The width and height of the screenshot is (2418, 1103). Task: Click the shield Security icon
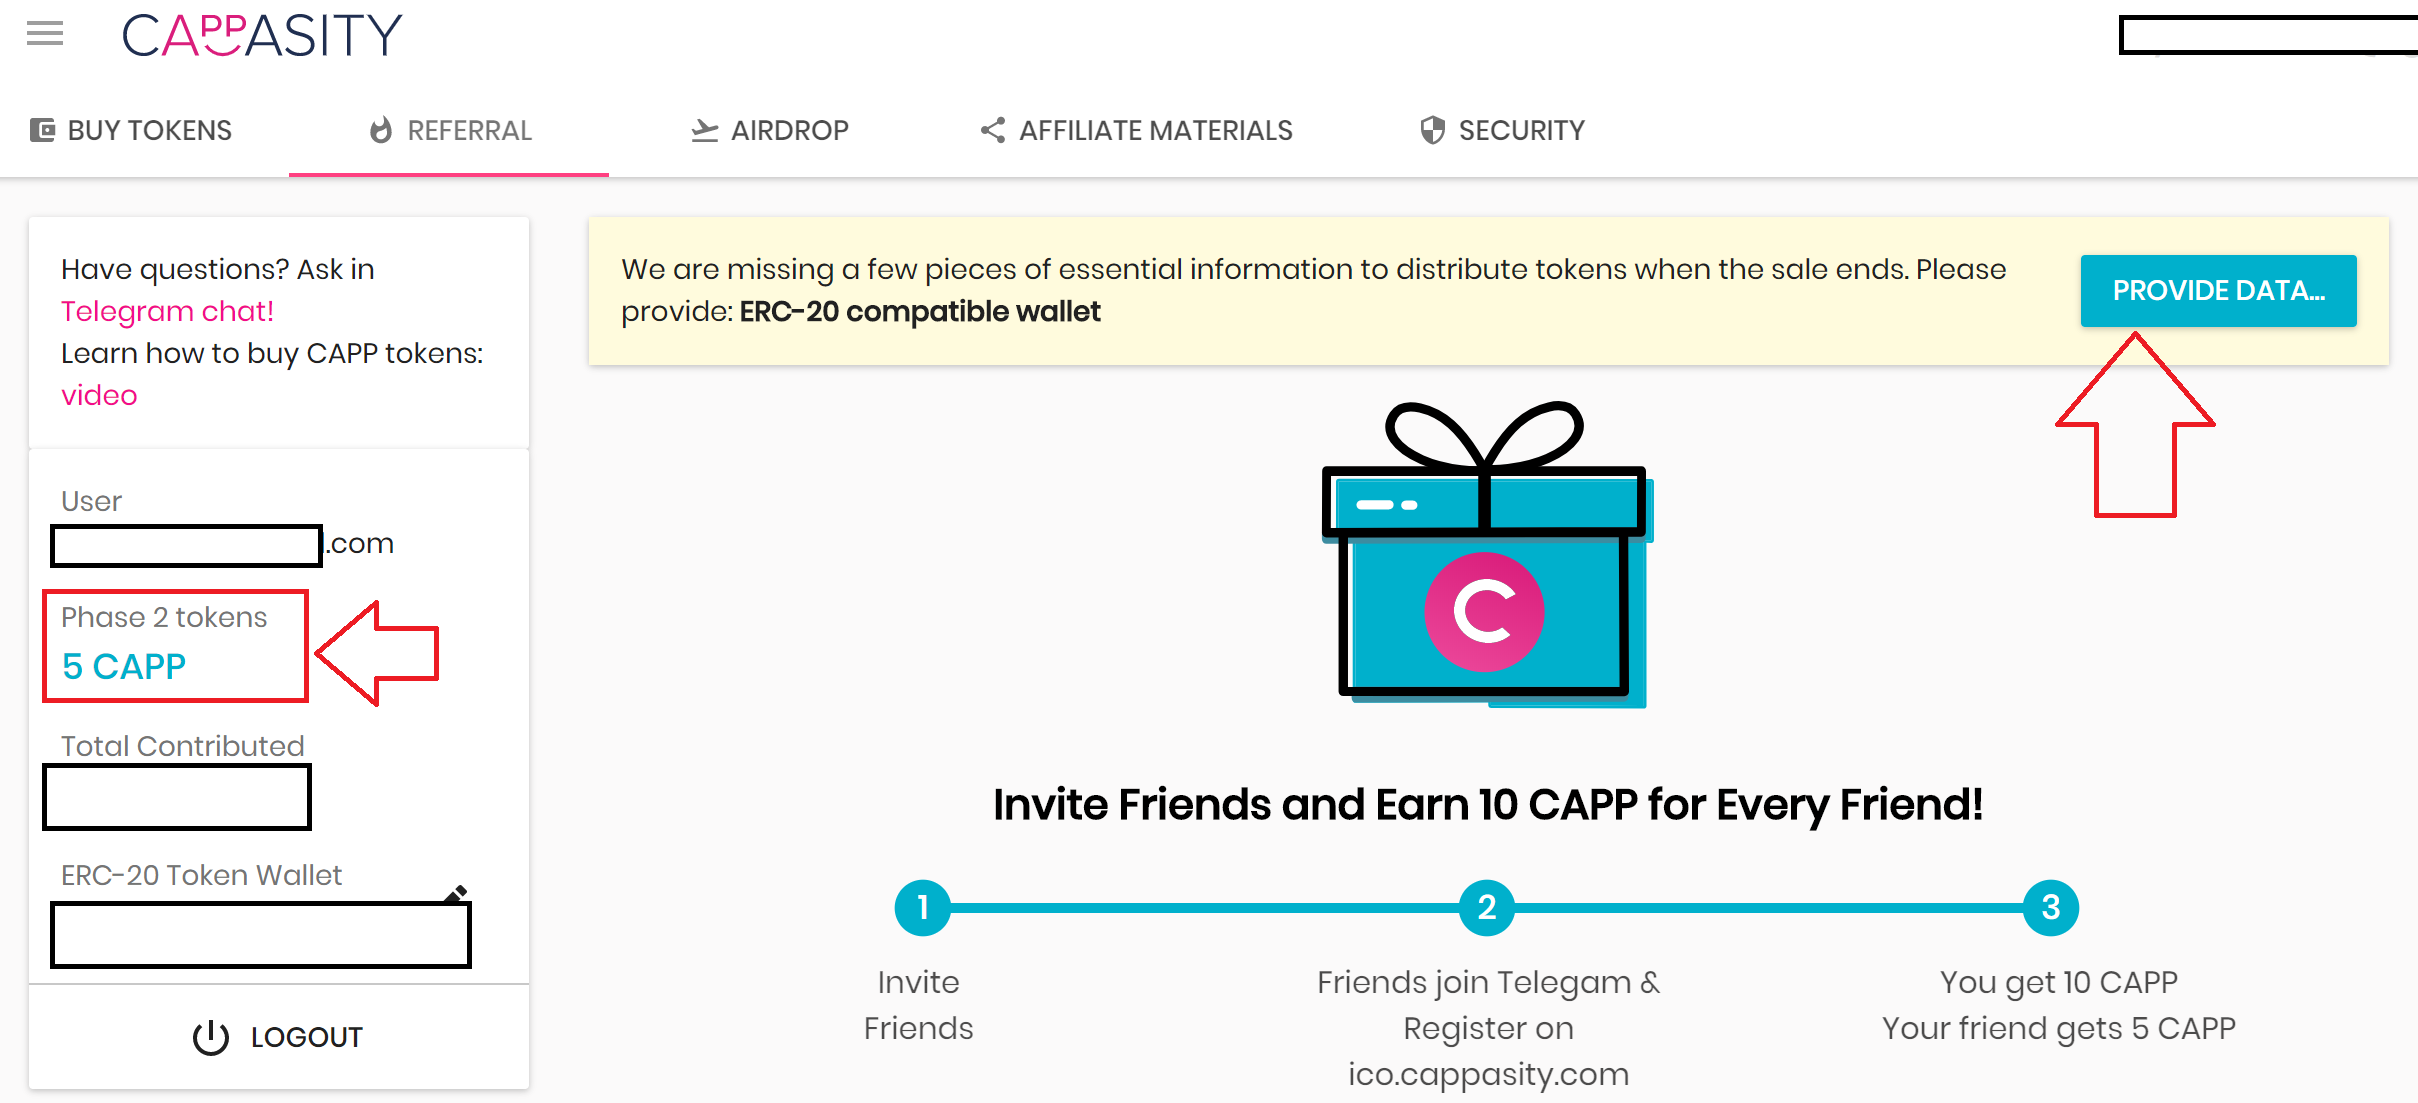pyautogui.click(x=1433, y=130)
